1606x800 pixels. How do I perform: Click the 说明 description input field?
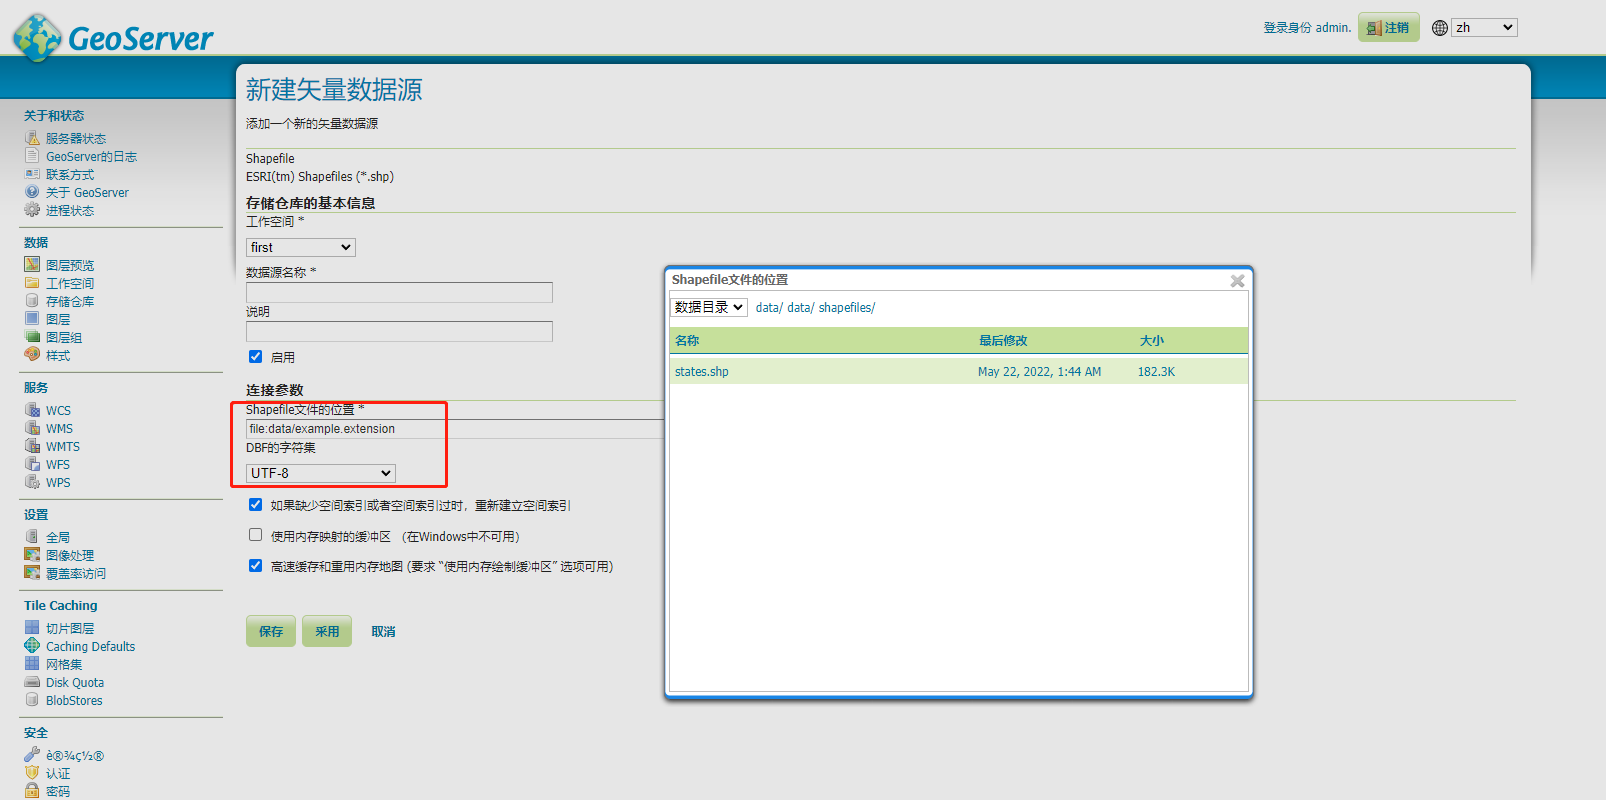(399, 331)
